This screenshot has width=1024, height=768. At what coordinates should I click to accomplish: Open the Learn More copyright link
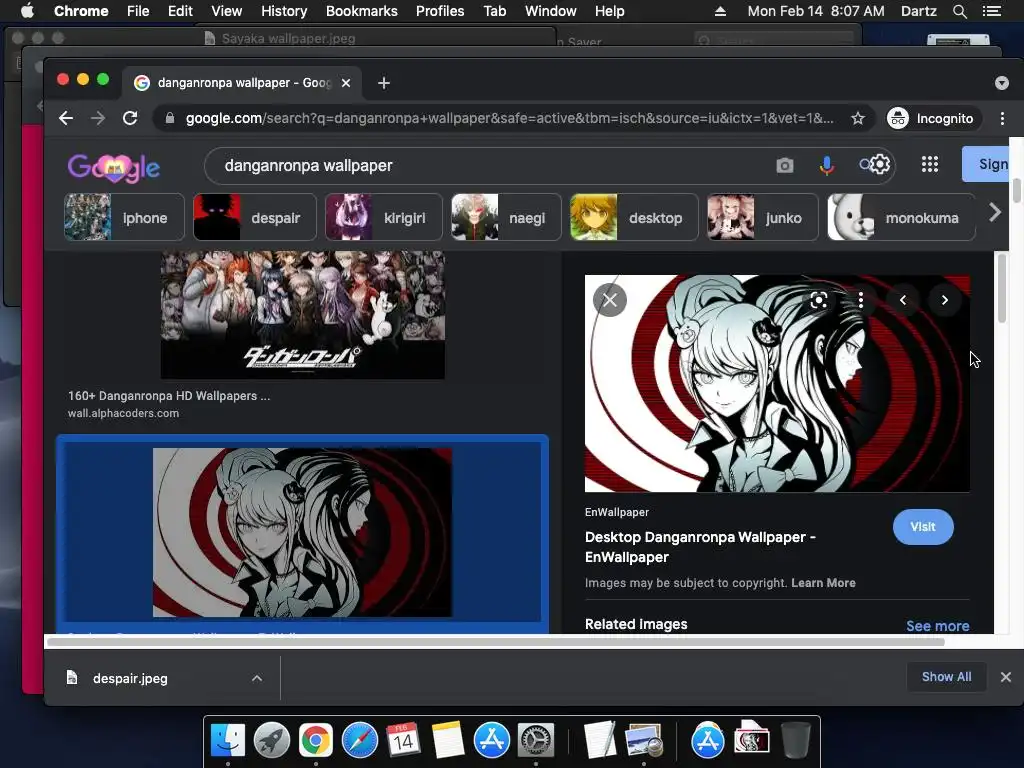[x=823, y=583]
